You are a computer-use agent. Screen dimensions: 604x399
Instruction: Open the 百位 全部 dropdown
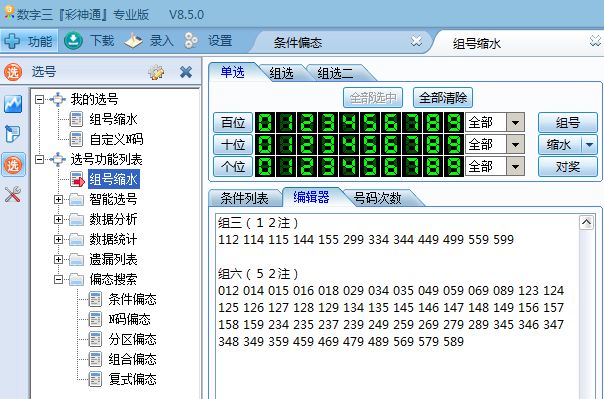515,123
